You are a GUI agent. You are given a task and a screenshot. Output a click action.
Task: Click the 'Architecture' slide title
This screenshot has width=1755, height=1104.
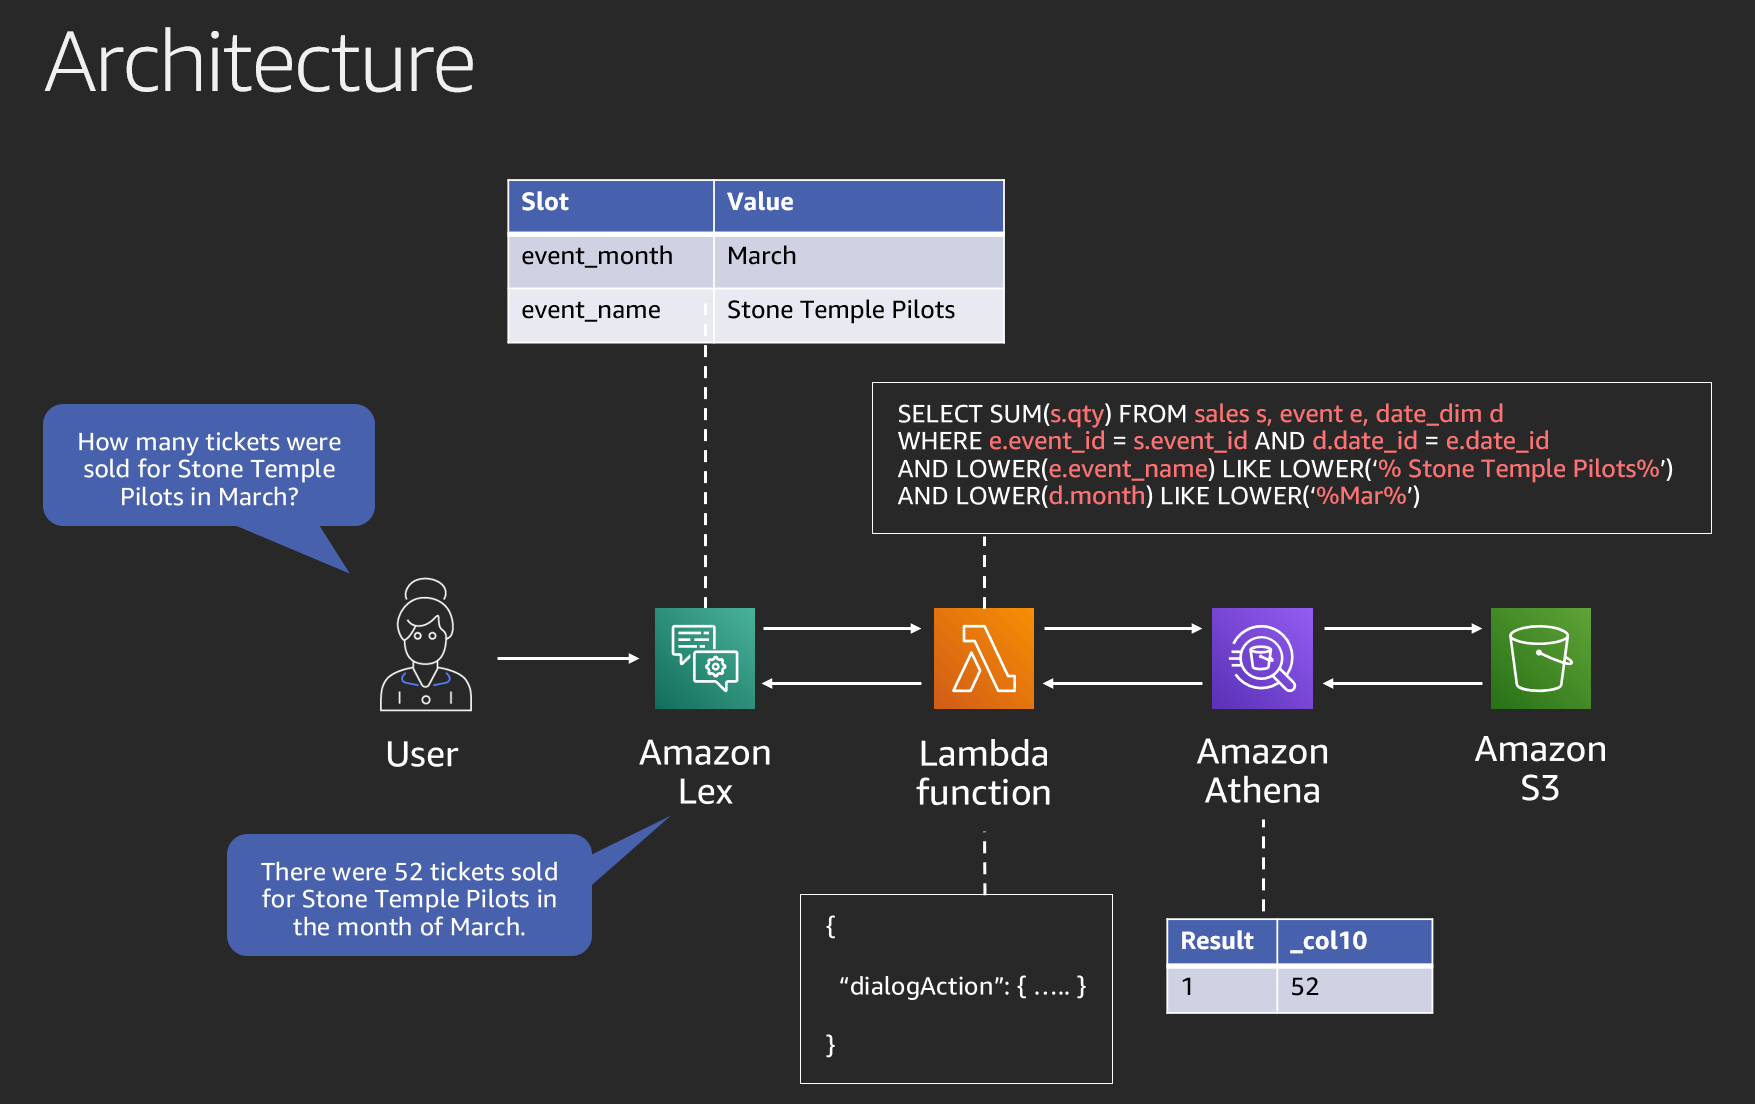coord(260,62)
